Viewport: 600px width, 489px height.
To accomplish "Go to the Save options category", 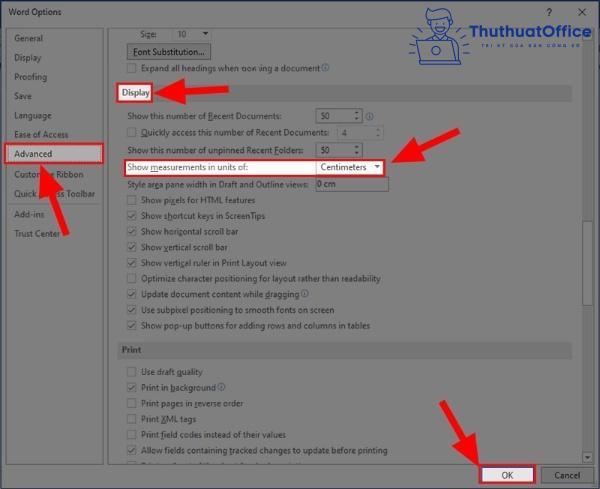I will 23,96.
